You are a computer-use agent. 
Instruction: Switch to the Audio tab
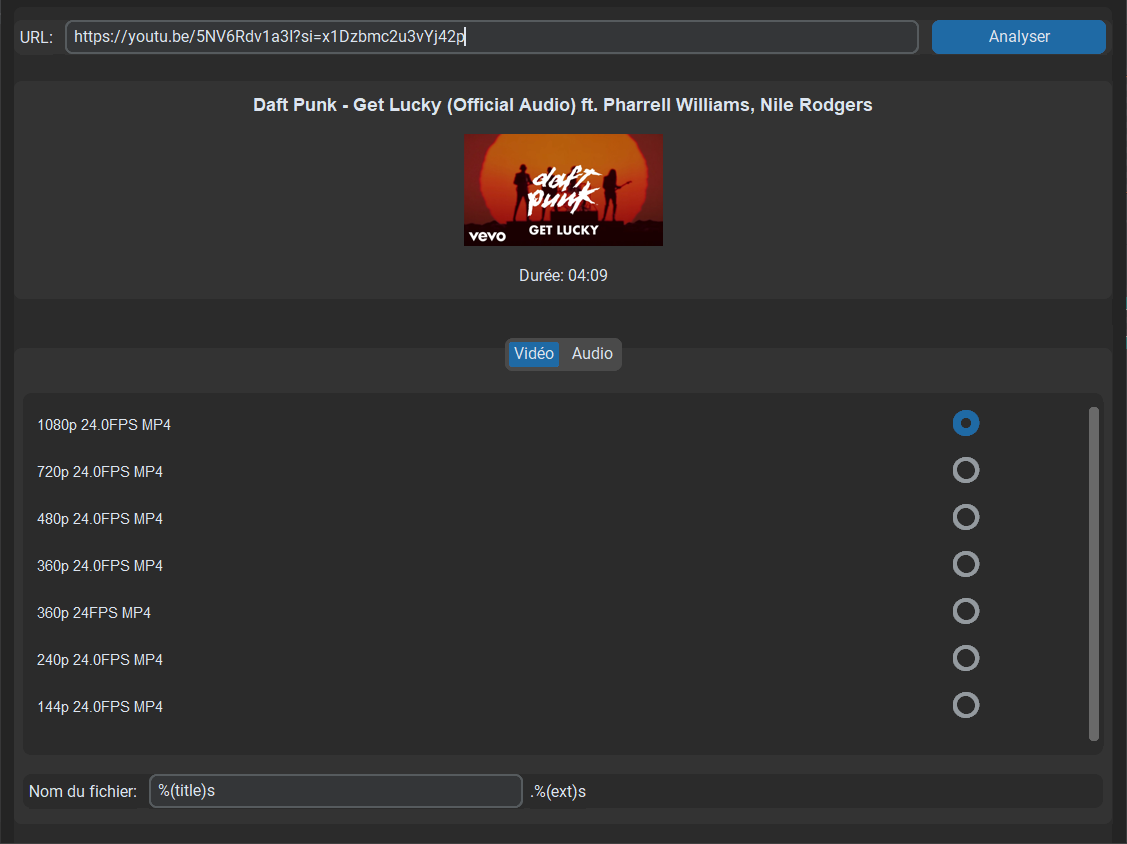592,354
